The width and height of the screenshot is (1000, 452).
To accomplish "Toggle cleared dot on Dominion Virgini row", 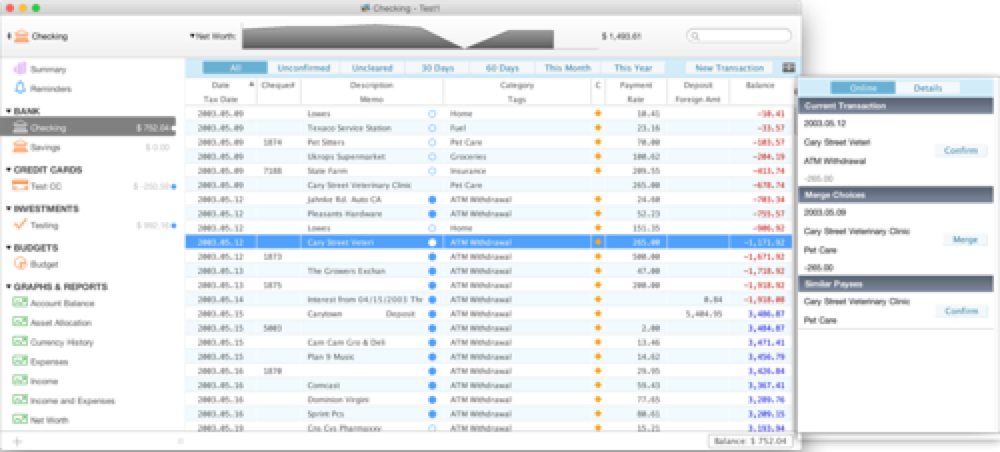I will click(432, 400).
